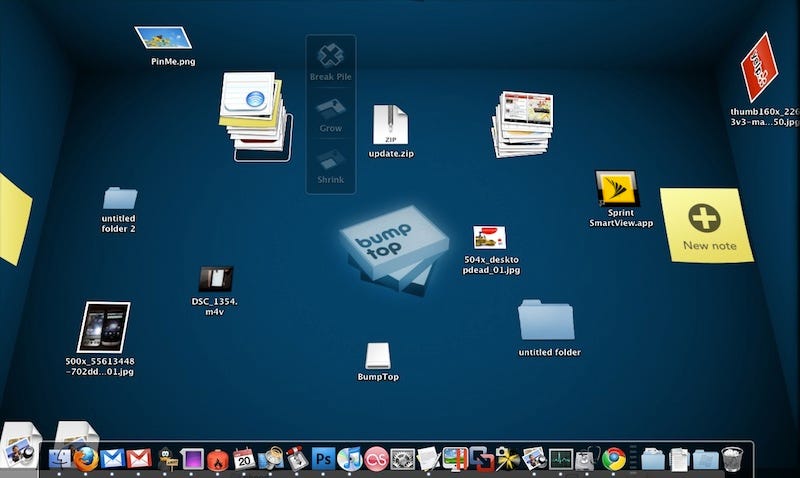Open TextEdit paper-and-pen dock icon
This screenshot has width=800, height=478.
pyautogui.click(x=429, y=459)
